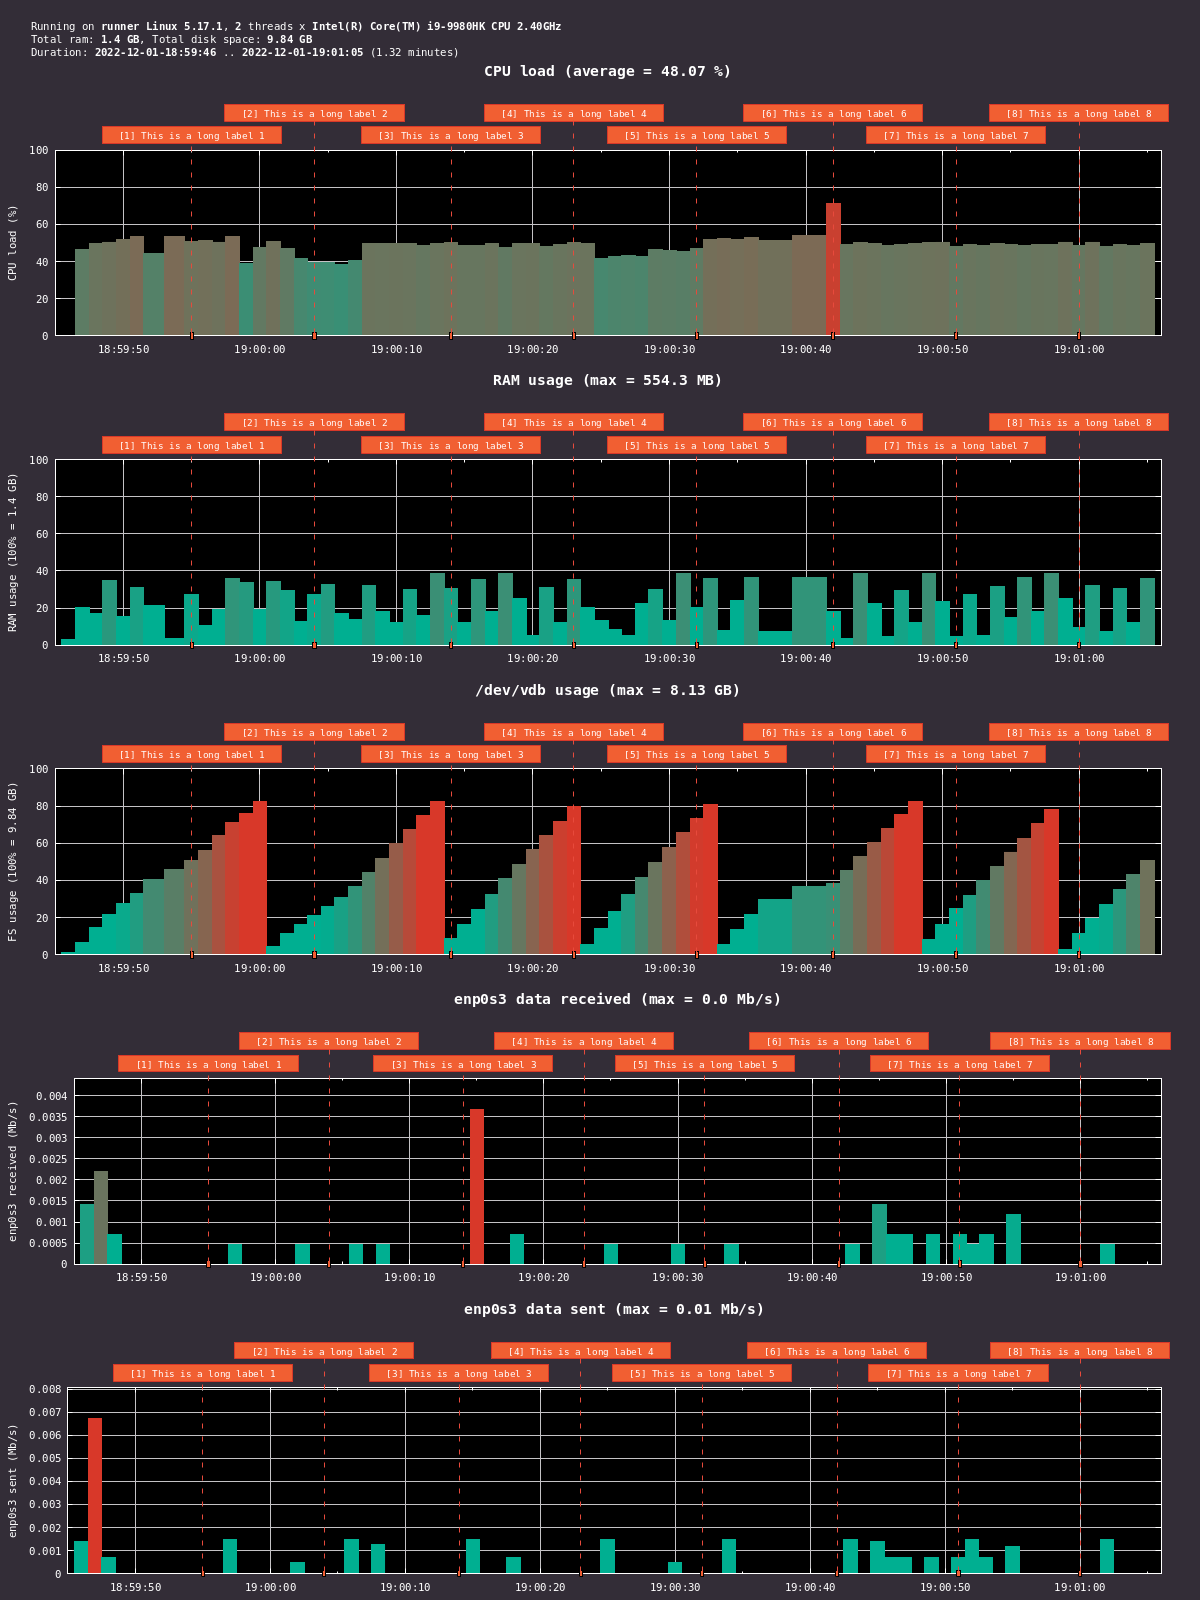Click 18:59:50 tick on RAM usage x-axis

pos(123,658)
